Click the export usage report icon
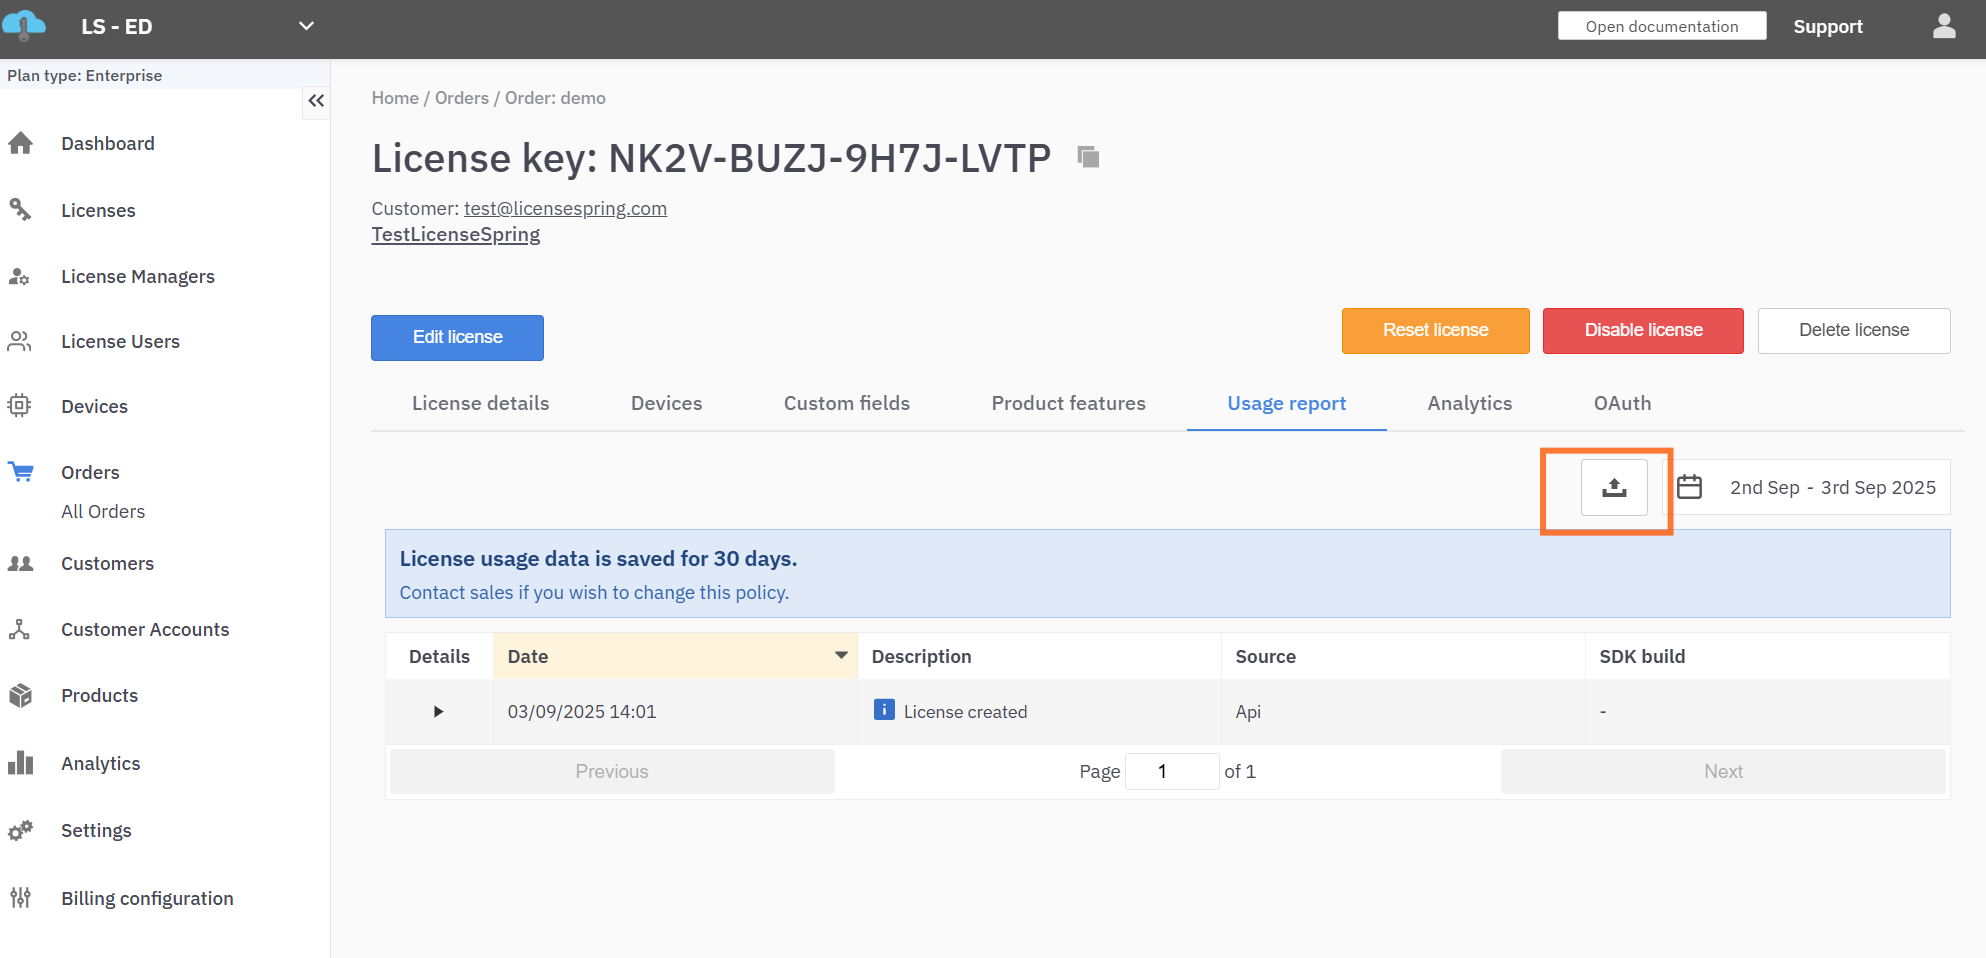1986x958 pixels. click(1613, 488)
